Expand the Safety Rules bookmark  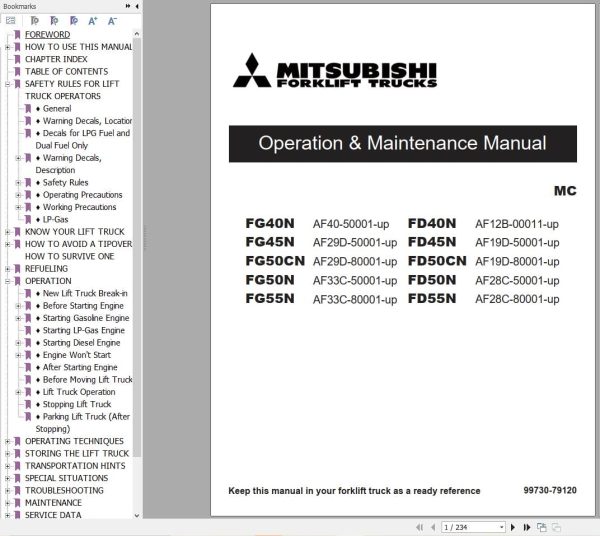[x=18, y=182]
